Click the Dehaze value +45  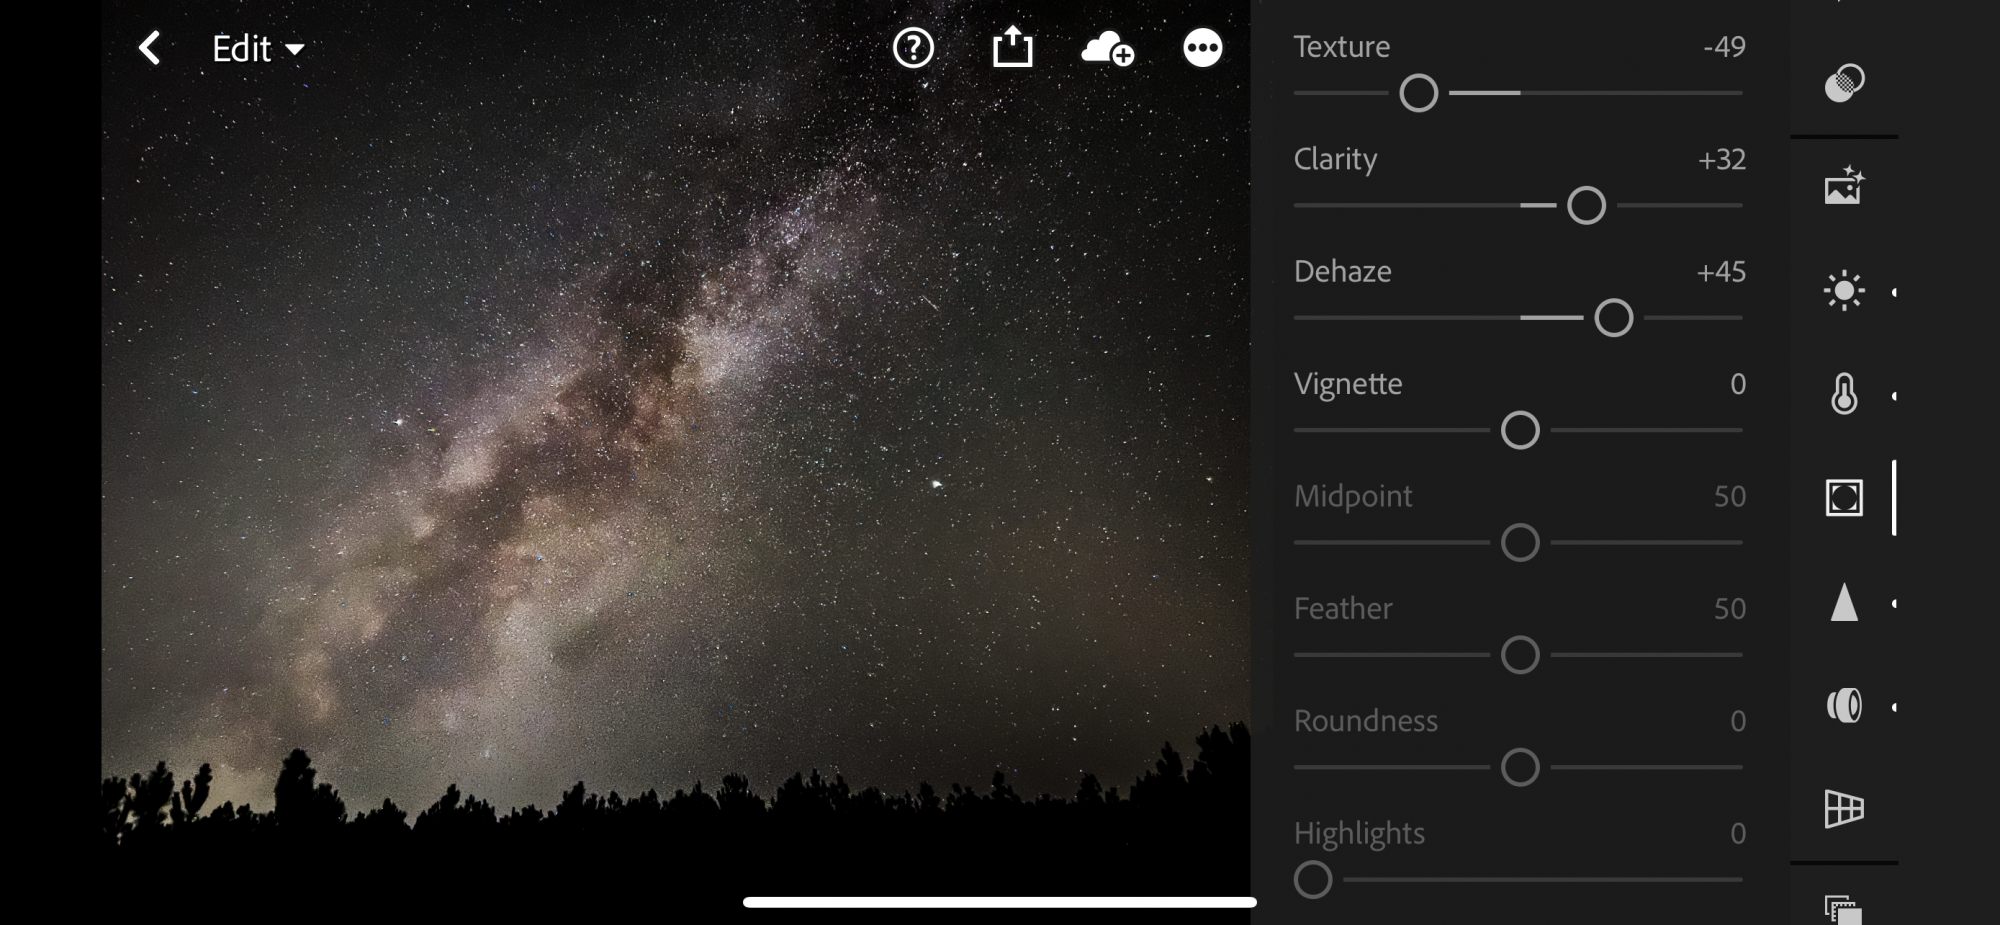tap(1722, 272)
